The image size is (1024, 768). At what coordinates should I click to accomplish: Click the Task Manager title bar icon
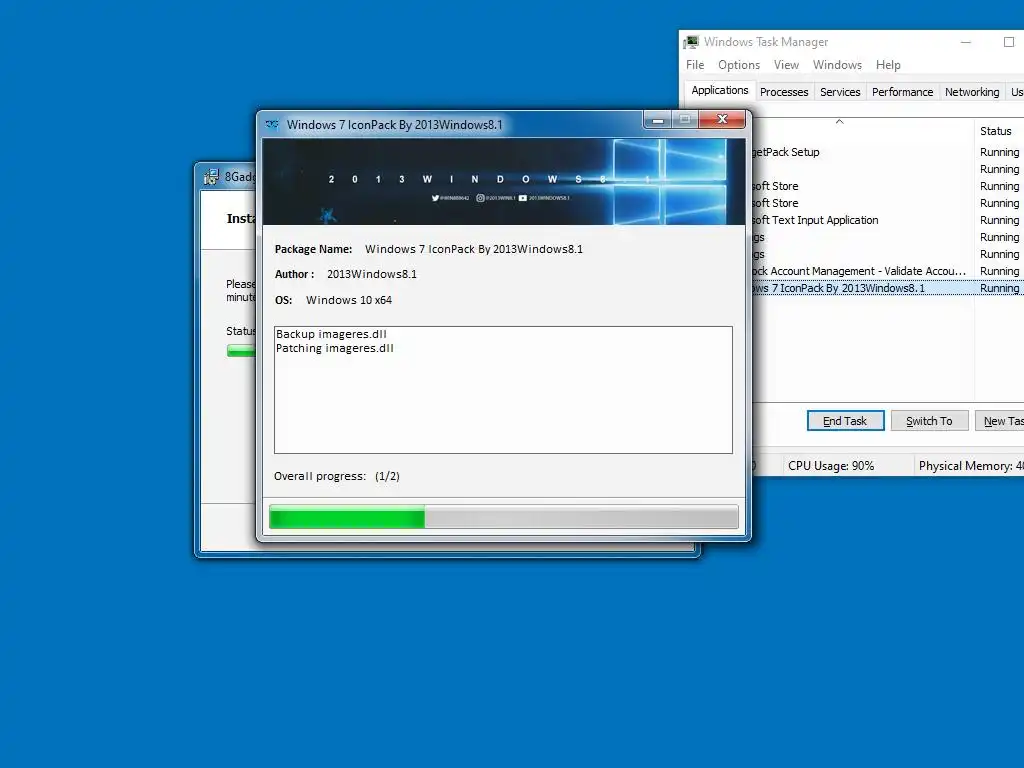[x=691, y=42]
